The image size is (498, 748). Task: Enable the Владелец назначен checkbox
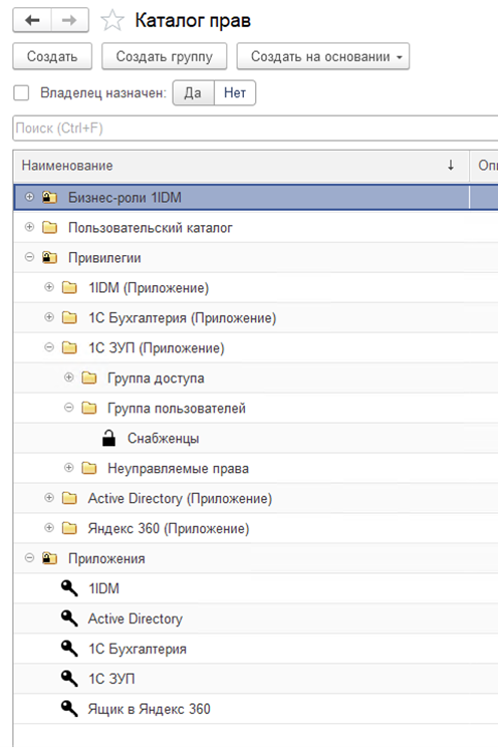[x=21, y=93]
